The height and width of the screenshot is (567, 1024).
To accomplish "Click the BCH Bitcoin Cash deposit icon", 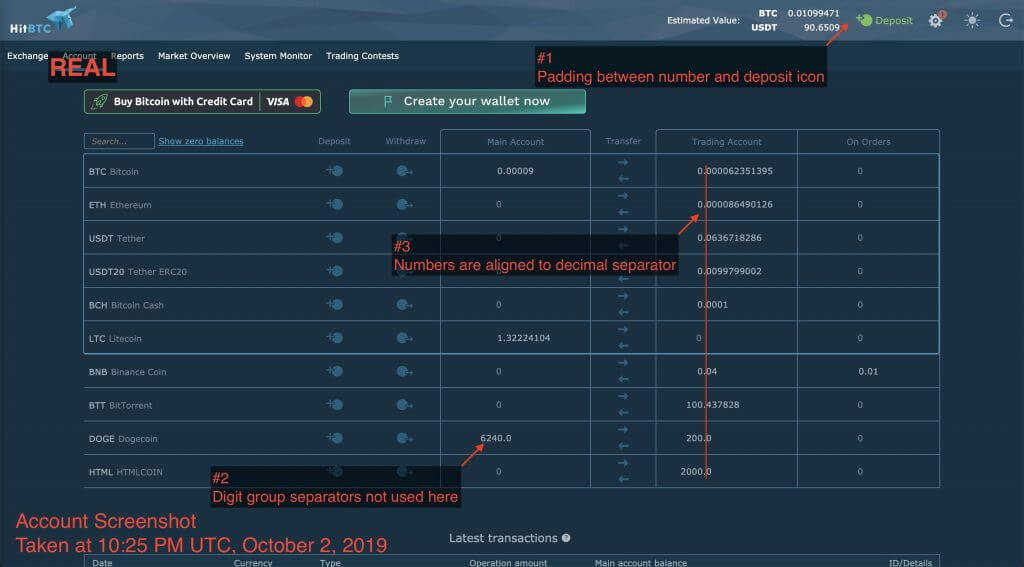I will click(x=334, y=304).
